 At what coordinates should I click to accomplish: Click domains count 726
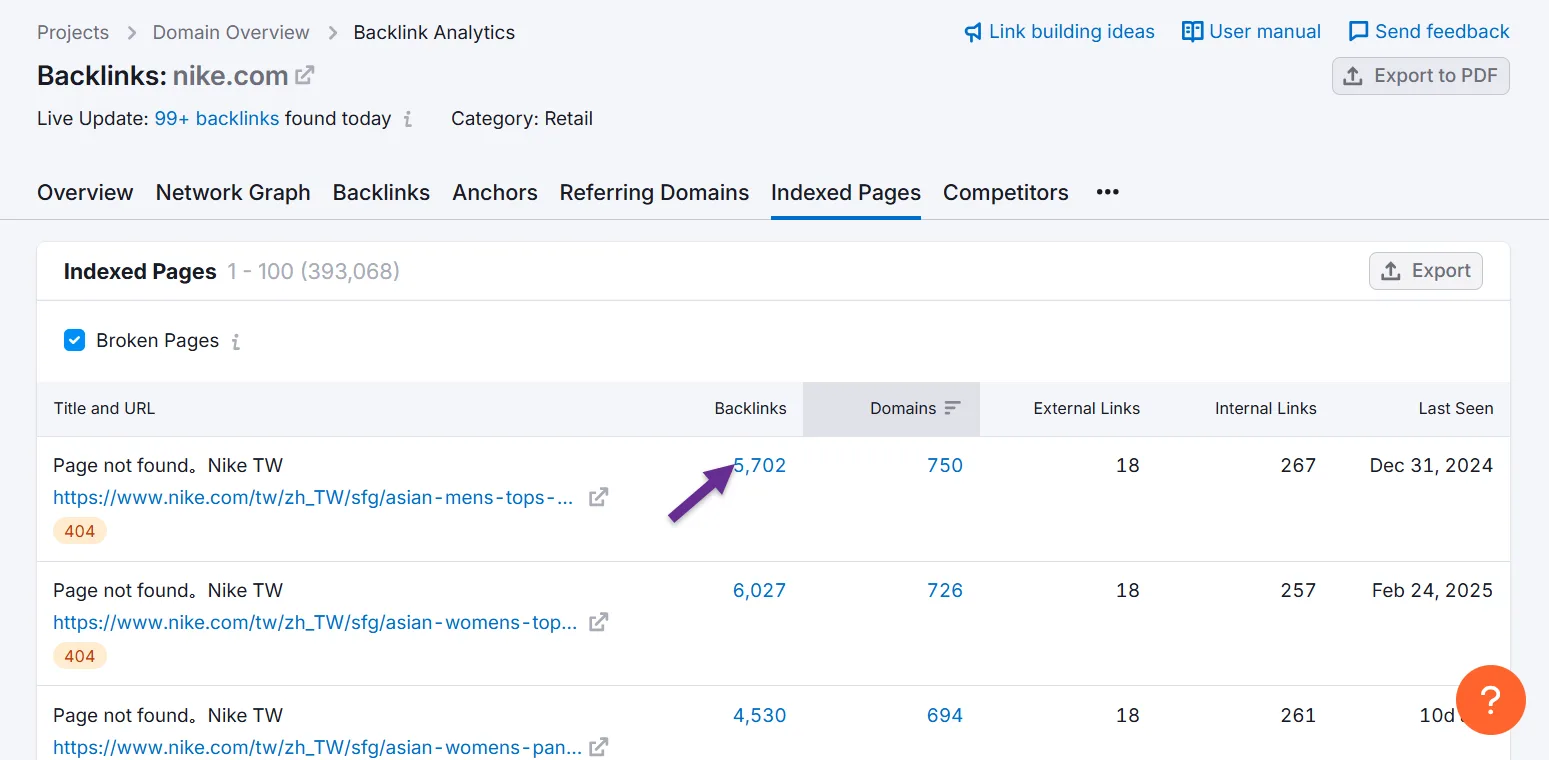pos(945,590)
